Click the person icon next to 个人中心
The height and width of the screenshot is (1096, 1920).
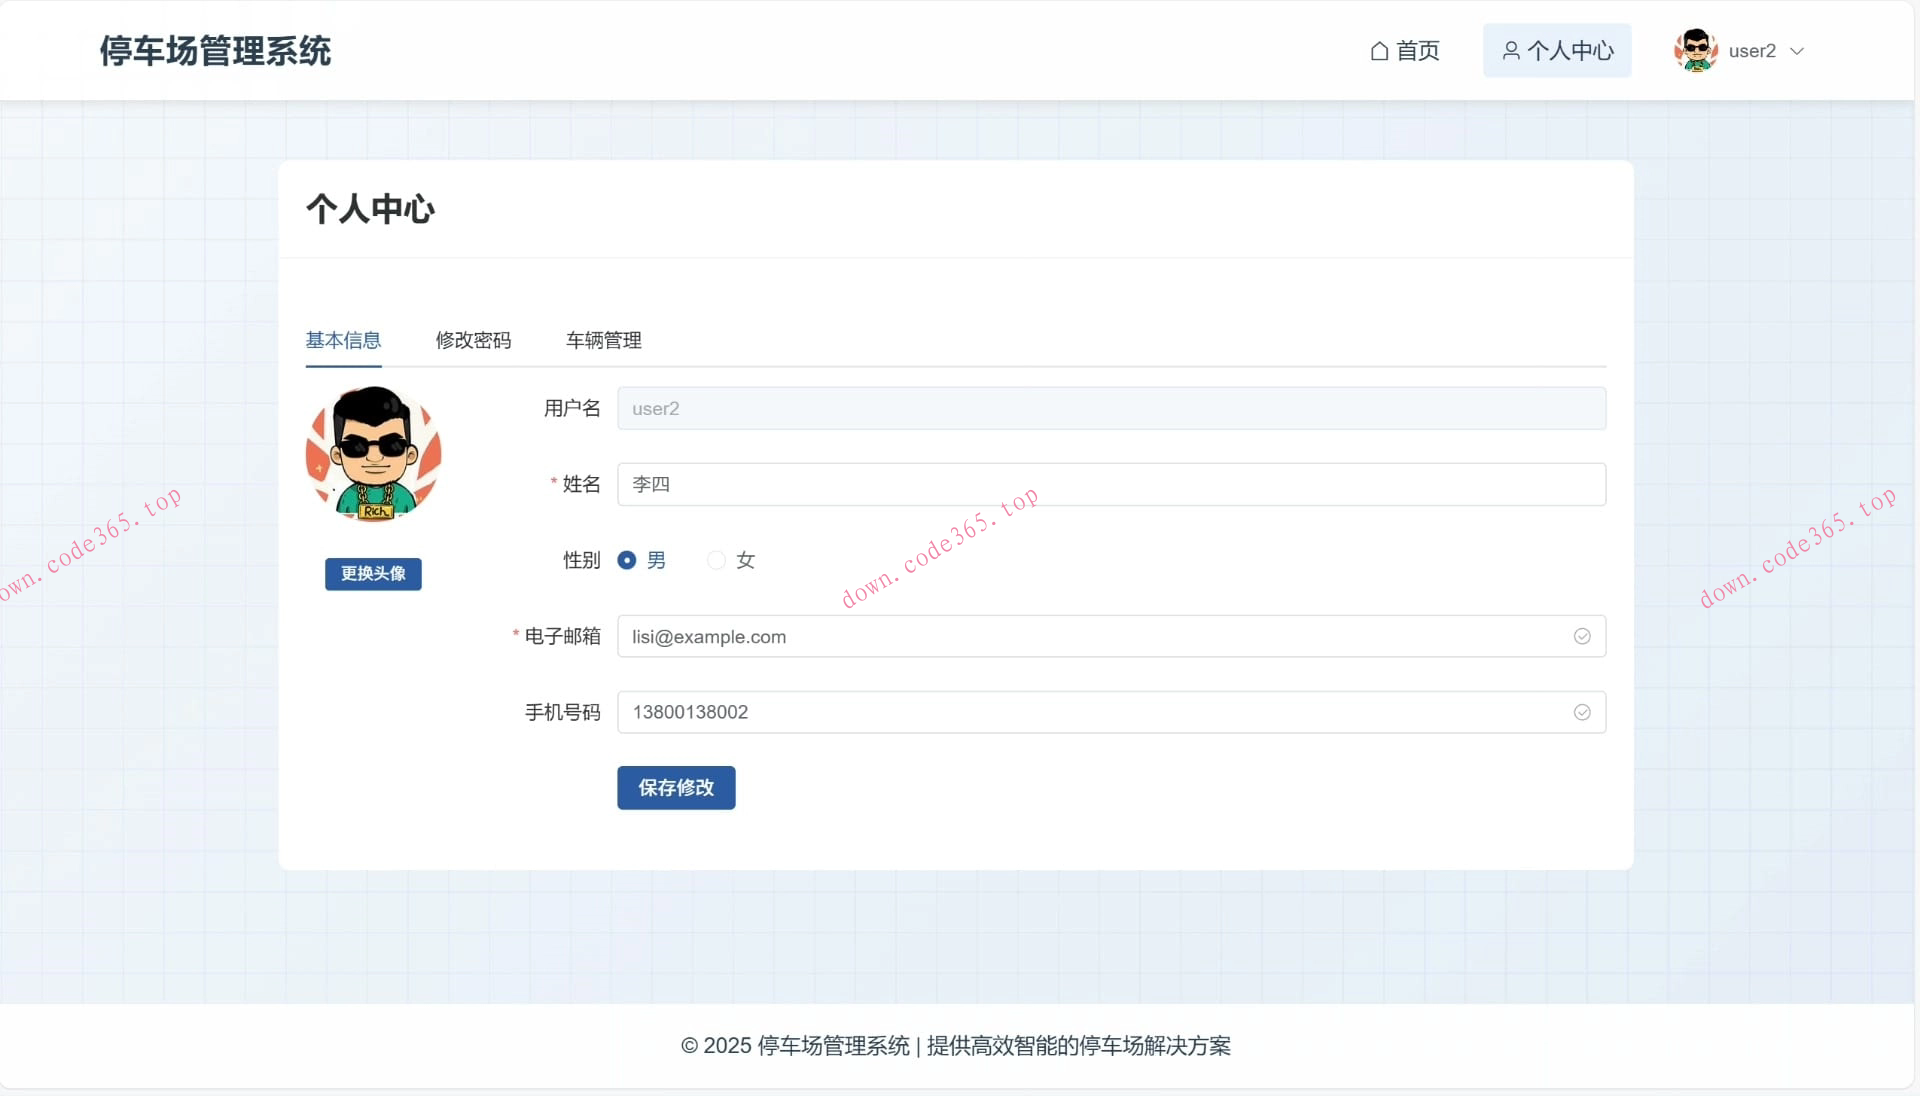coord(1510,50)
